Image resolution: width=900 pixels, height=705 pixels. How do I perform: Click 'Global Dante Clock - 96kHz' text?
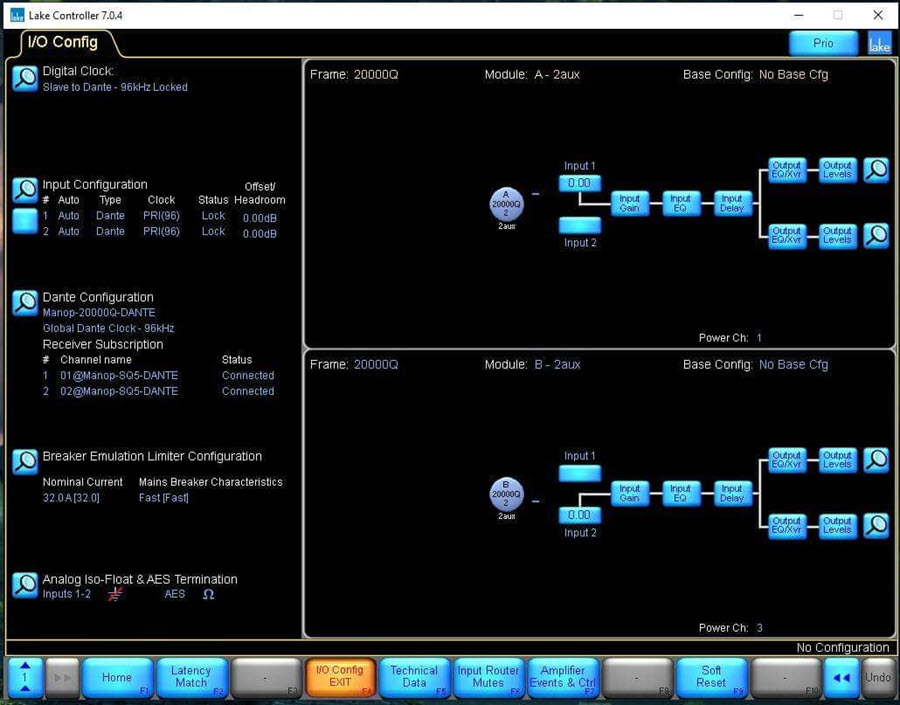(108, 328)
